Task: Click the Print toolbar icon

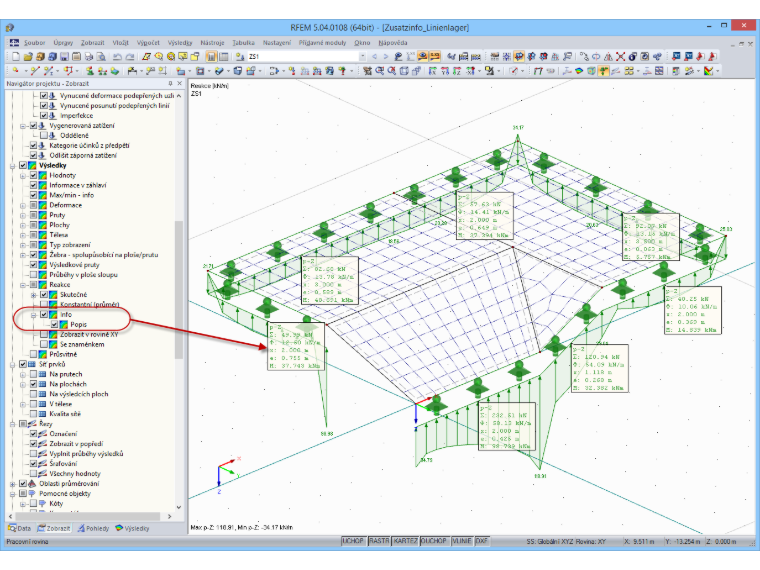Action: (89, 57)
